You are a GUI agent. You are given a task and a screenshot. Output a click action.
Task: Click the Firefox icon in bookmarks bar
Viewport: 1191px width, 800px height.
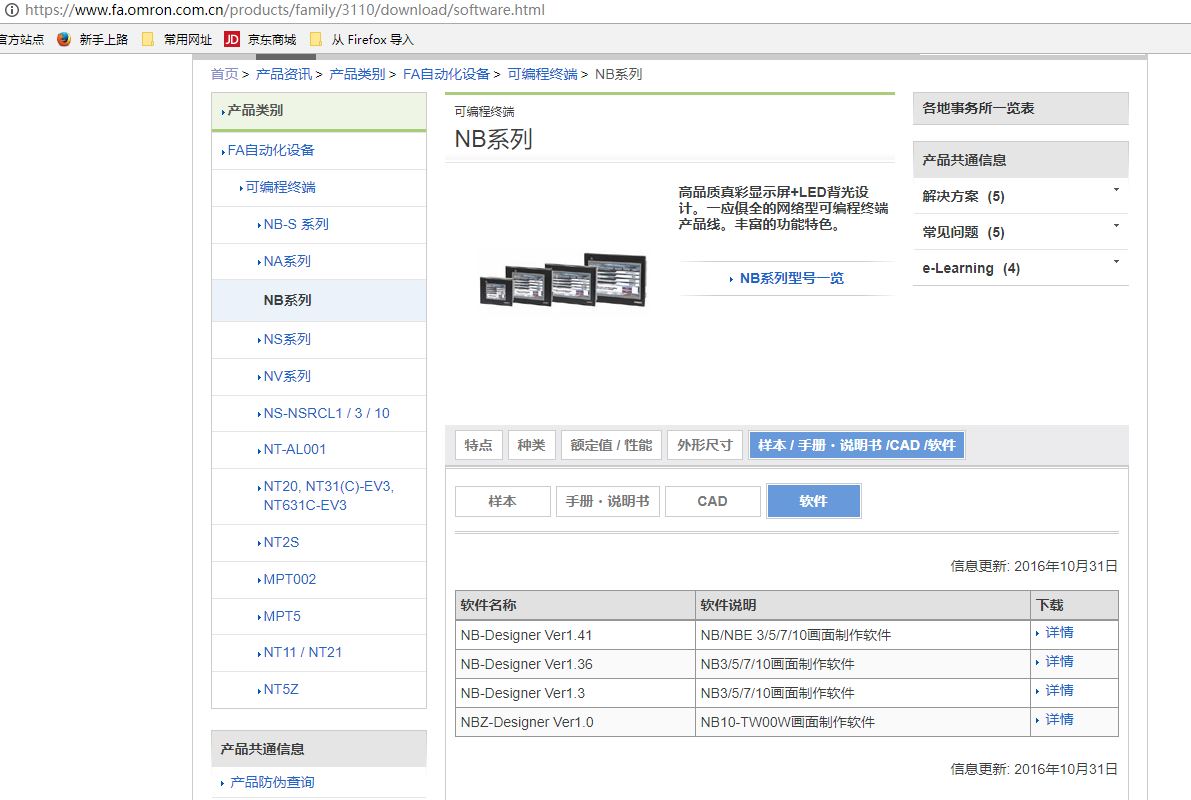click(x=65, y=40)
